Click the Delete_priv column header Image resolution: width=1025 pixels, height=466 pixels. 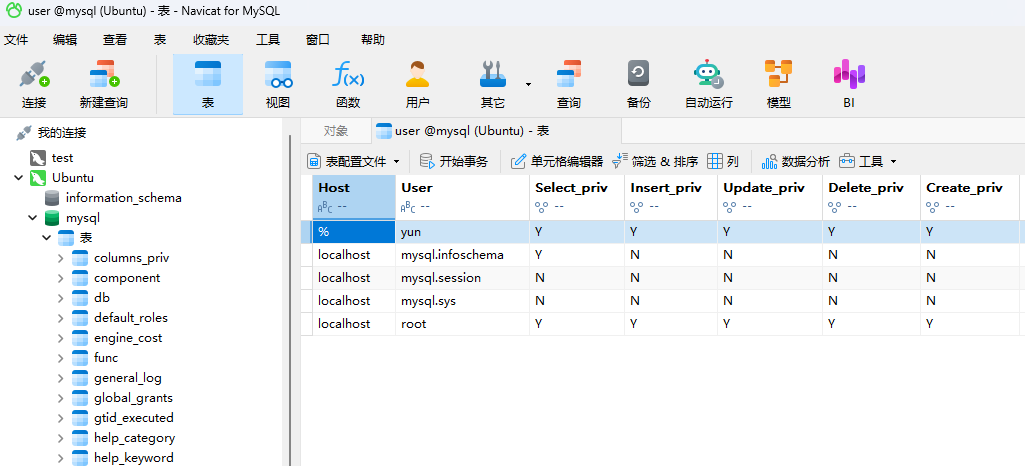(x=871, y=196)
